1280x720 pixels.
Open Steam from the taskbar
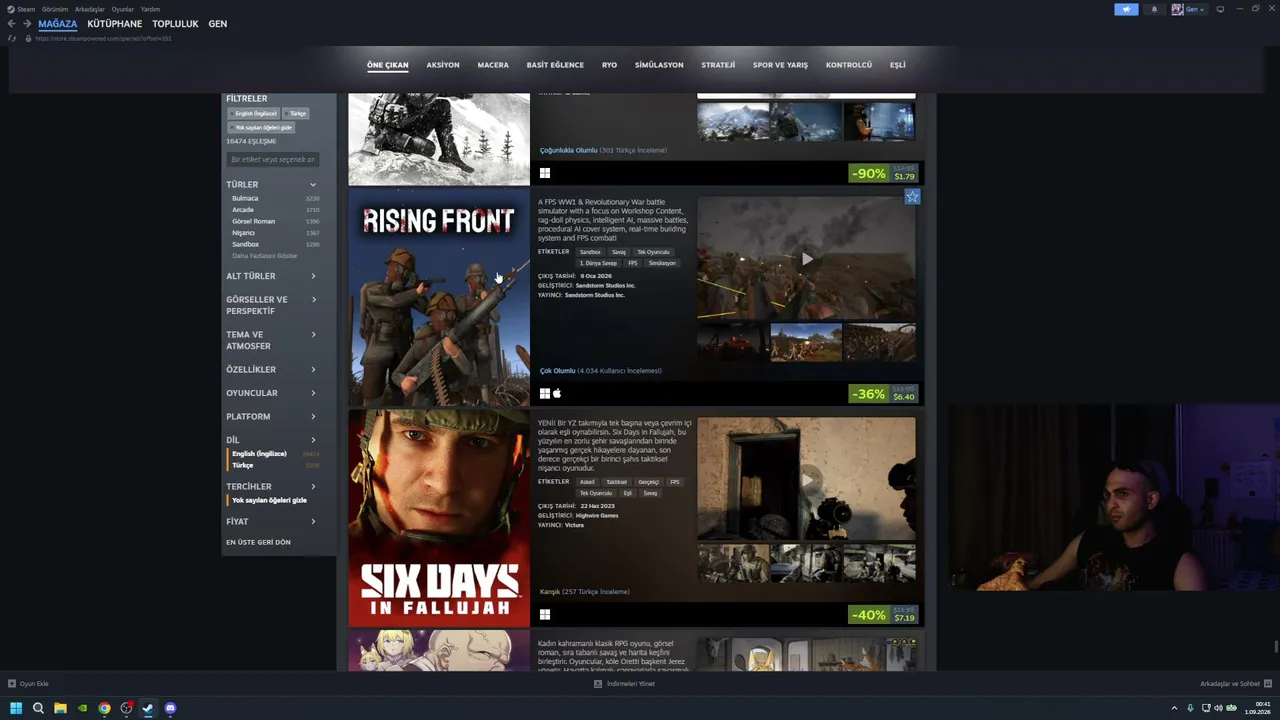pyautogui.click(x=148, y=708)
